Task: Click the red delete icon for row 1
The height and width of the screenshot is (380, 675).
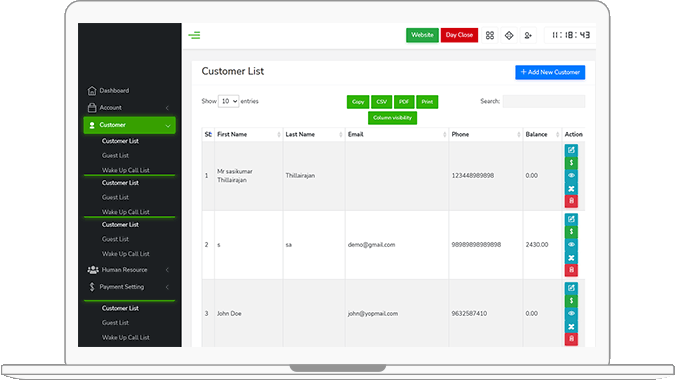Action: [571, 201]
